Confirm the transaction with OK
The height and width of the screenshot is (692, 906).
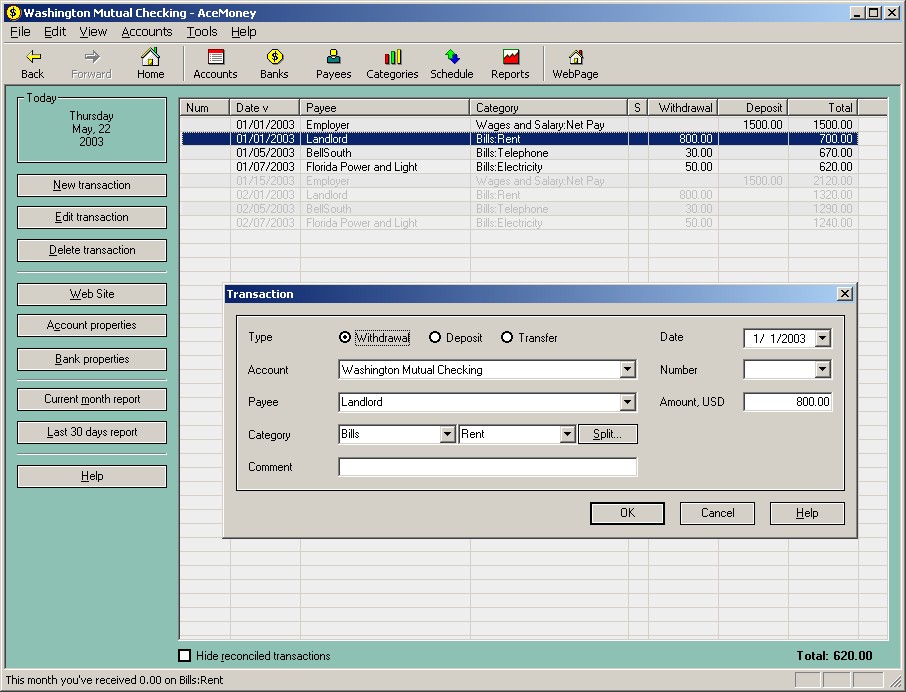tap(627, 513)
